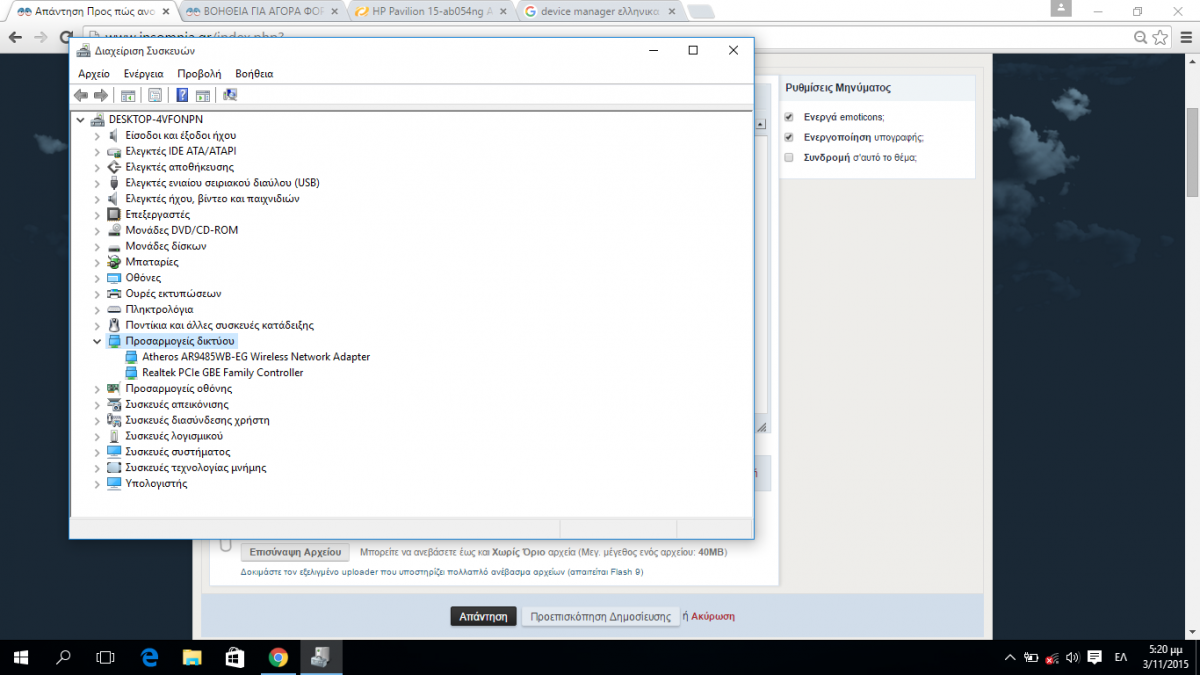
Task: Open the Βοήθεια menu
Action: pyautogui.click(x=254, y=74)
